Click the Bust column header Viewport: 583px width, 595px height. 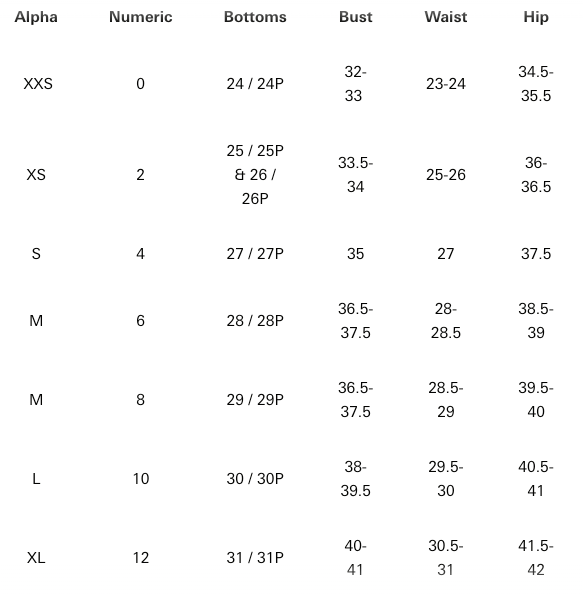click(x=356, y=17)
